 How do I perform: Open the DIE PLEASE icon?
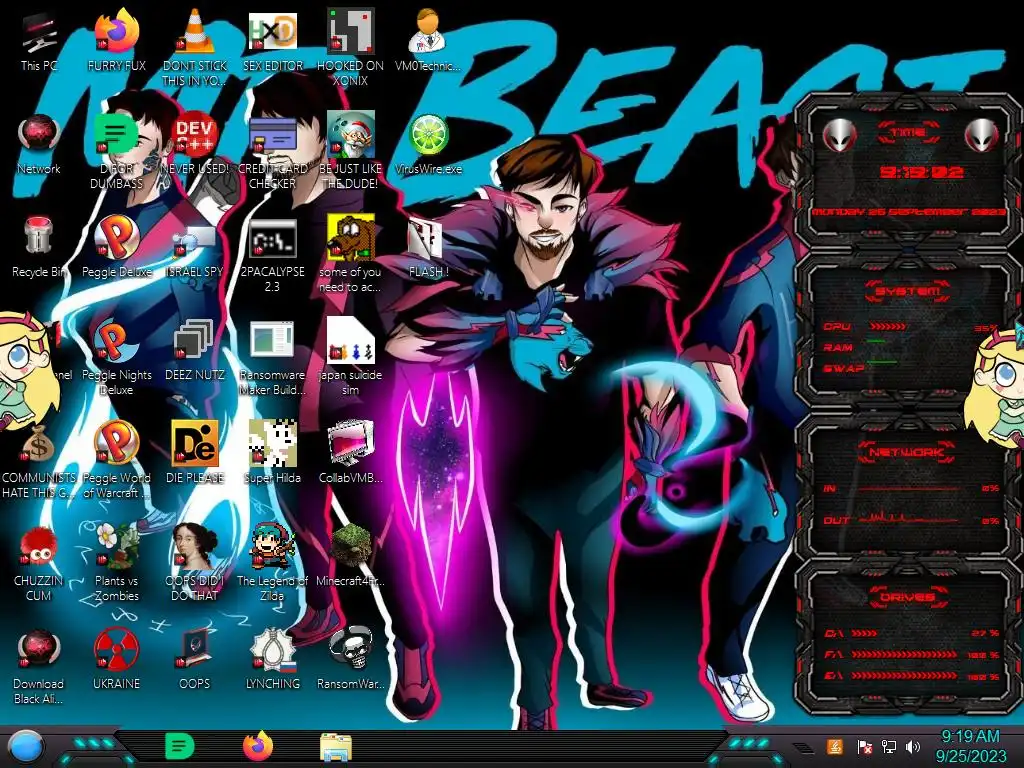pos(195,452)
